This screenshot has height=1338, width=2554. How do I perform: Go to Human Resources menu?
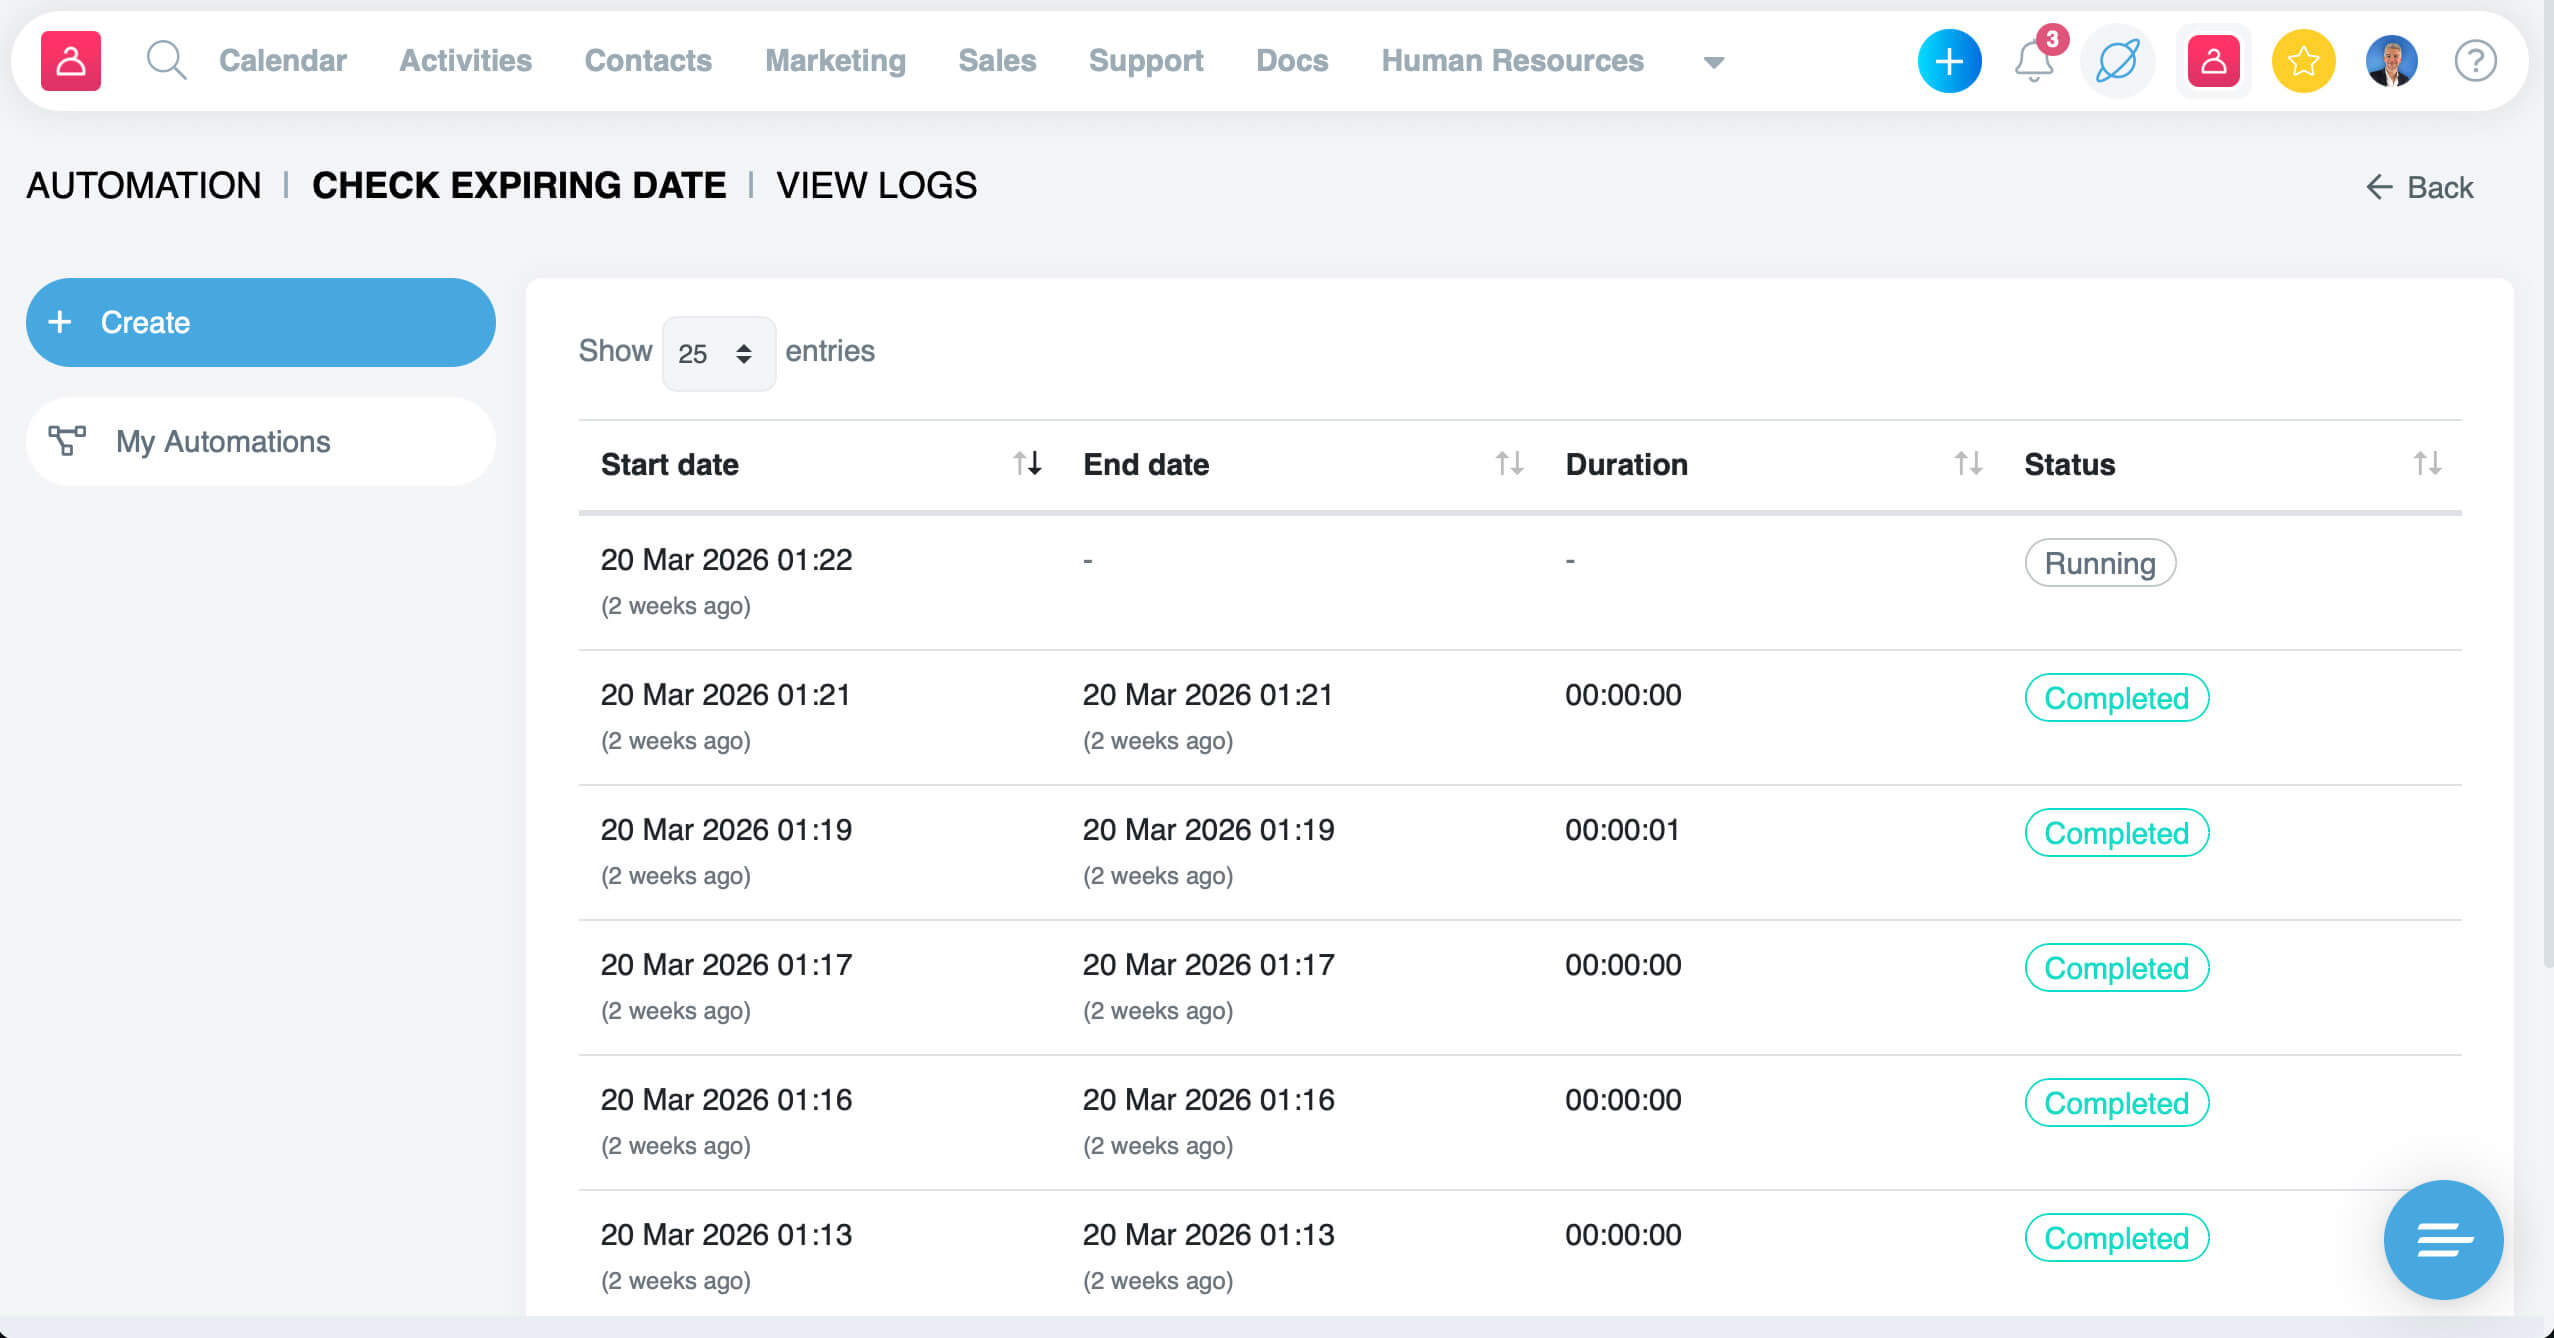[x=1512, y=61]
